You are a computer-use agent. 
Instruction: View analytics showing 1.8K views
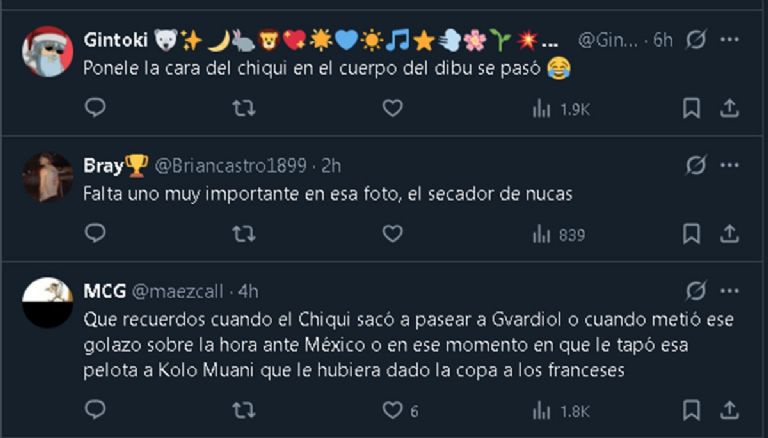[561, 410]
